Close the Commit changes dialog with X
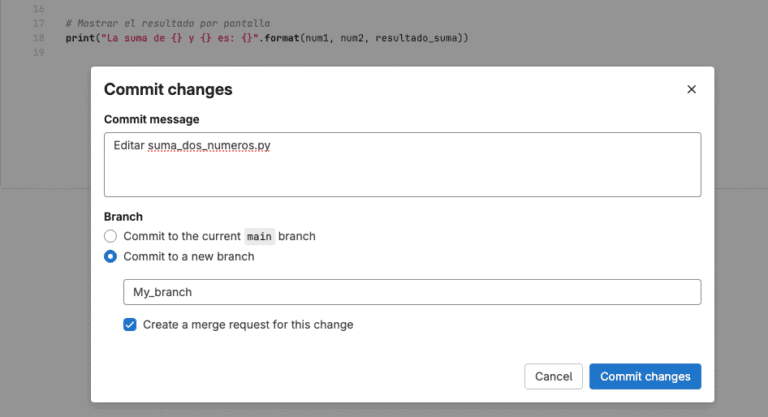 coord(691,89)
